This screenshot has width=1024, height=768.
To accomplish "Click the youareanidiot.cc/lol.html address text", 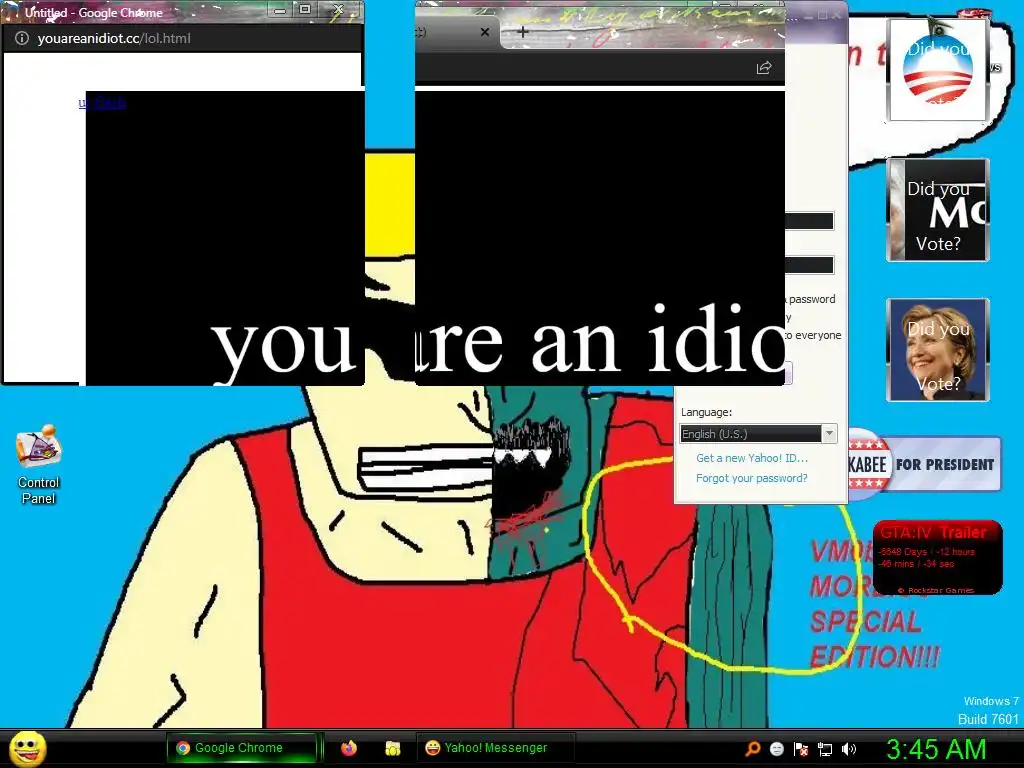I will click(114, 39).
